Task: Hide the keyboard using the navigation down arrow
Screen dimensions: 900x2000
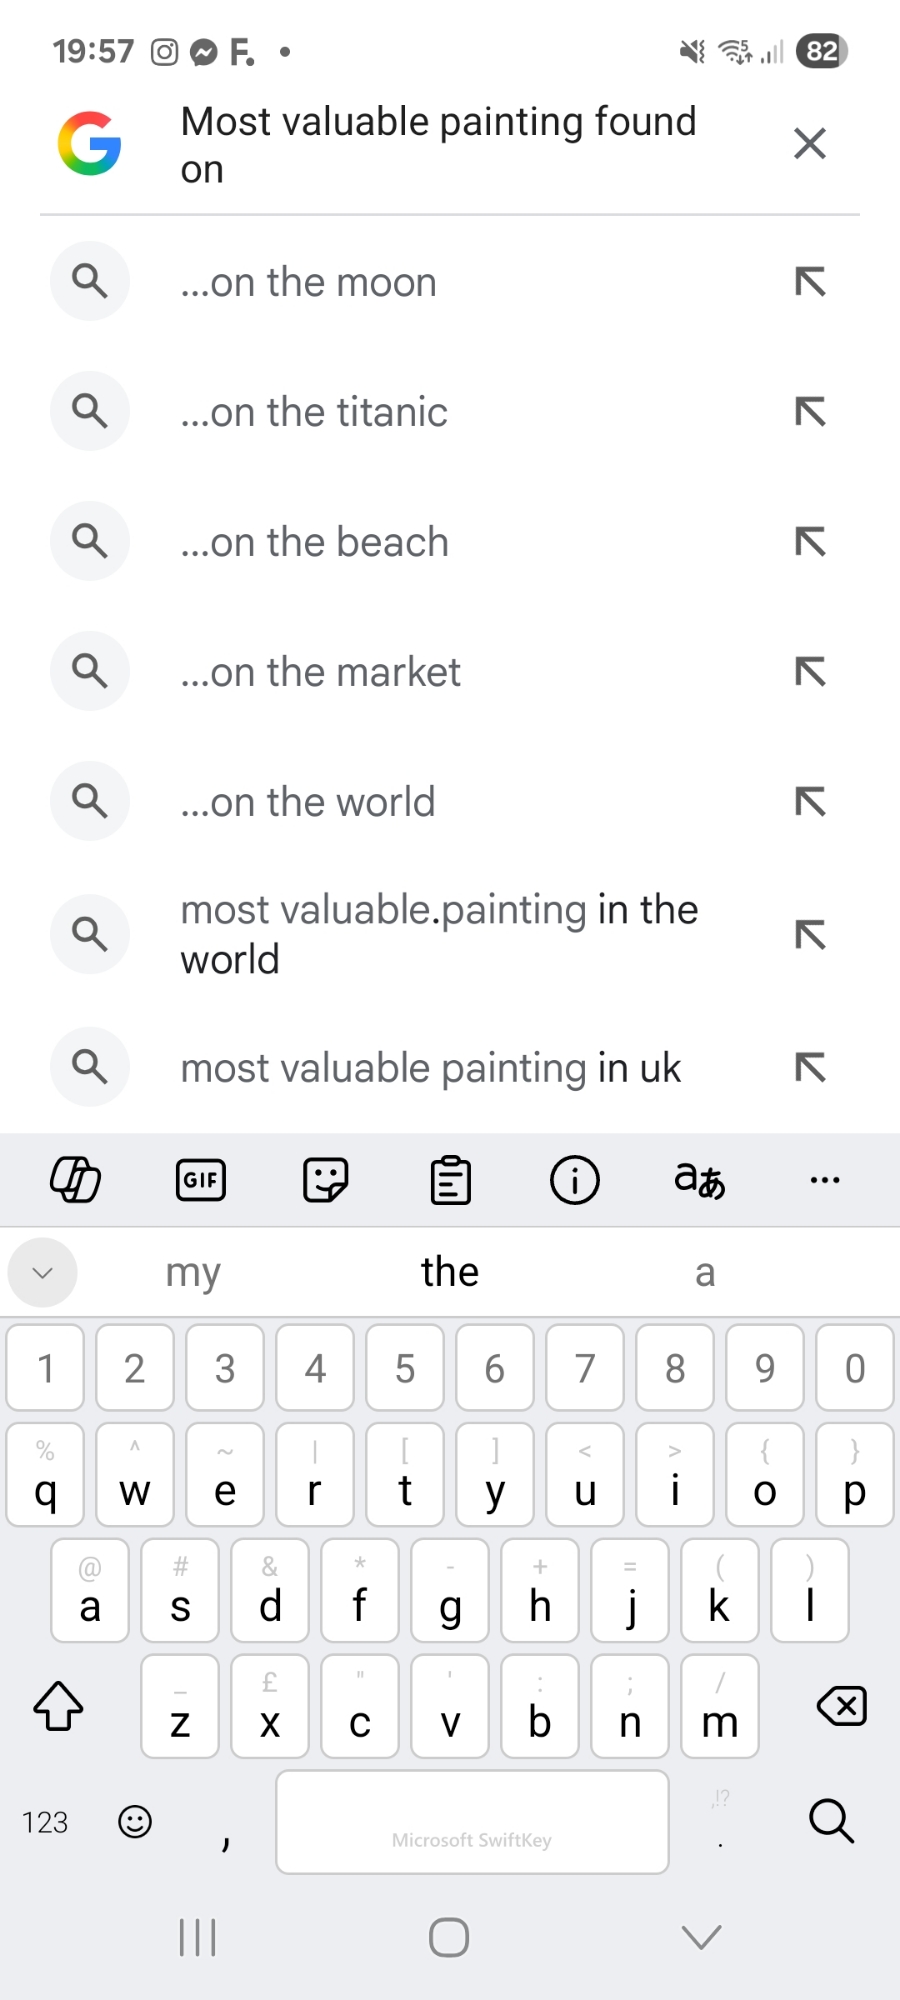Action: tap(701, 1937)
